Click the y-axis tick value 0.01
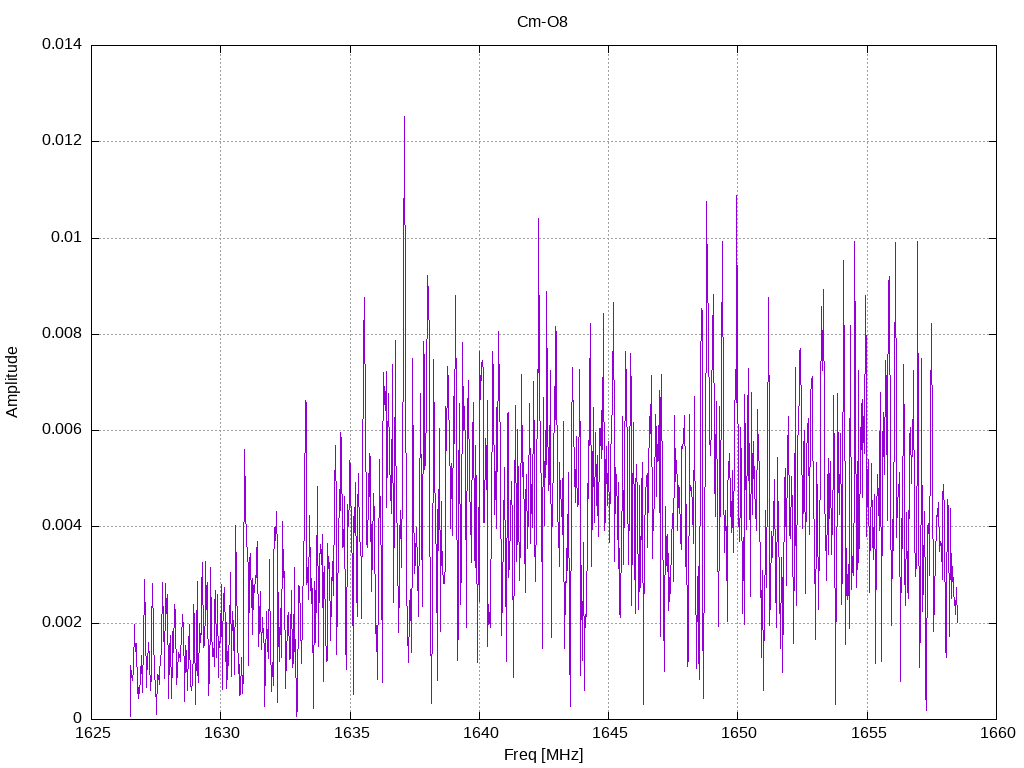The image size is (1024, 768). click(67, 237)
